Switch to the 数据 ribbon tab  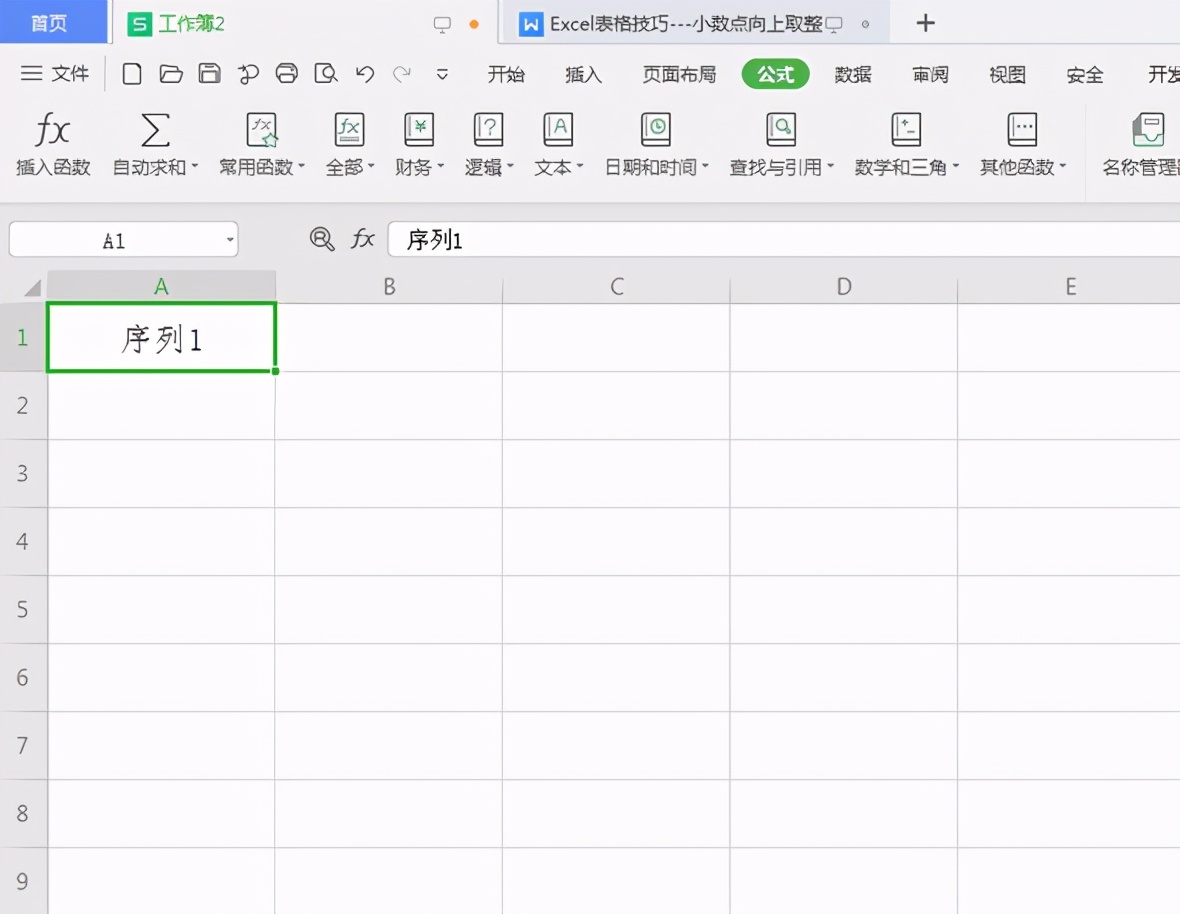[853, 74]
